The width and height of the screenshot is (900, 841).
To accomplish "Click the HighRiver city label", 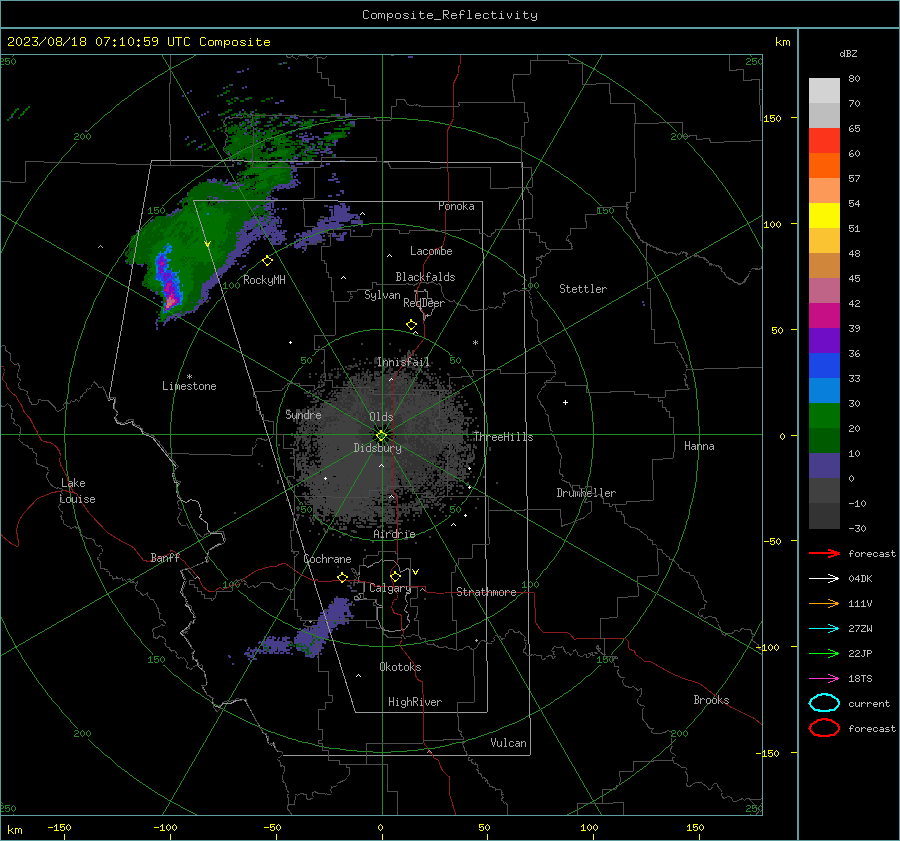I will (415, 702).
